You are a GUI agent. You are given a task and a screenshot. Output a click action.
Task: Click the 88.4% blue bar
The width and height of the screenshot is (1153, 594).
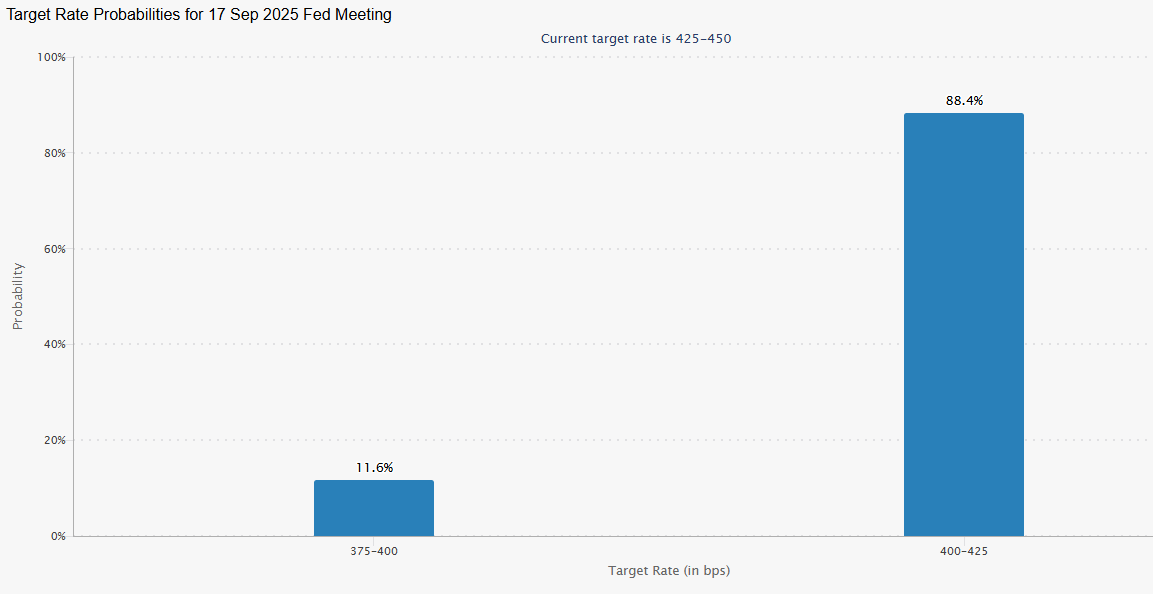(x=963, y=324)
